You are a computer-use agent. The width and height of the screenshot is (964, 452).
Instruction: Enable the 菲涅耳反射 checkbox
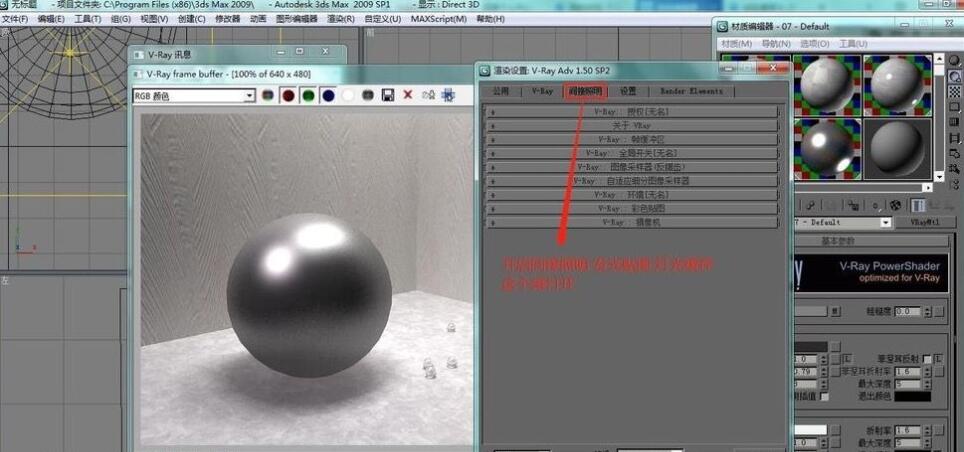(x=926, y=358)
